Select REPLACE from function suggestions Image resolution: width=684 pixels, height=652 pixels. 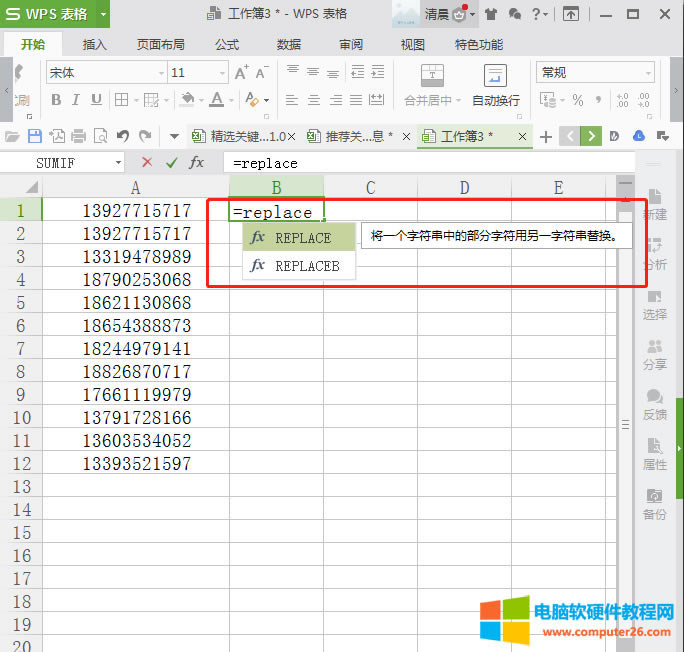point(301,238)
